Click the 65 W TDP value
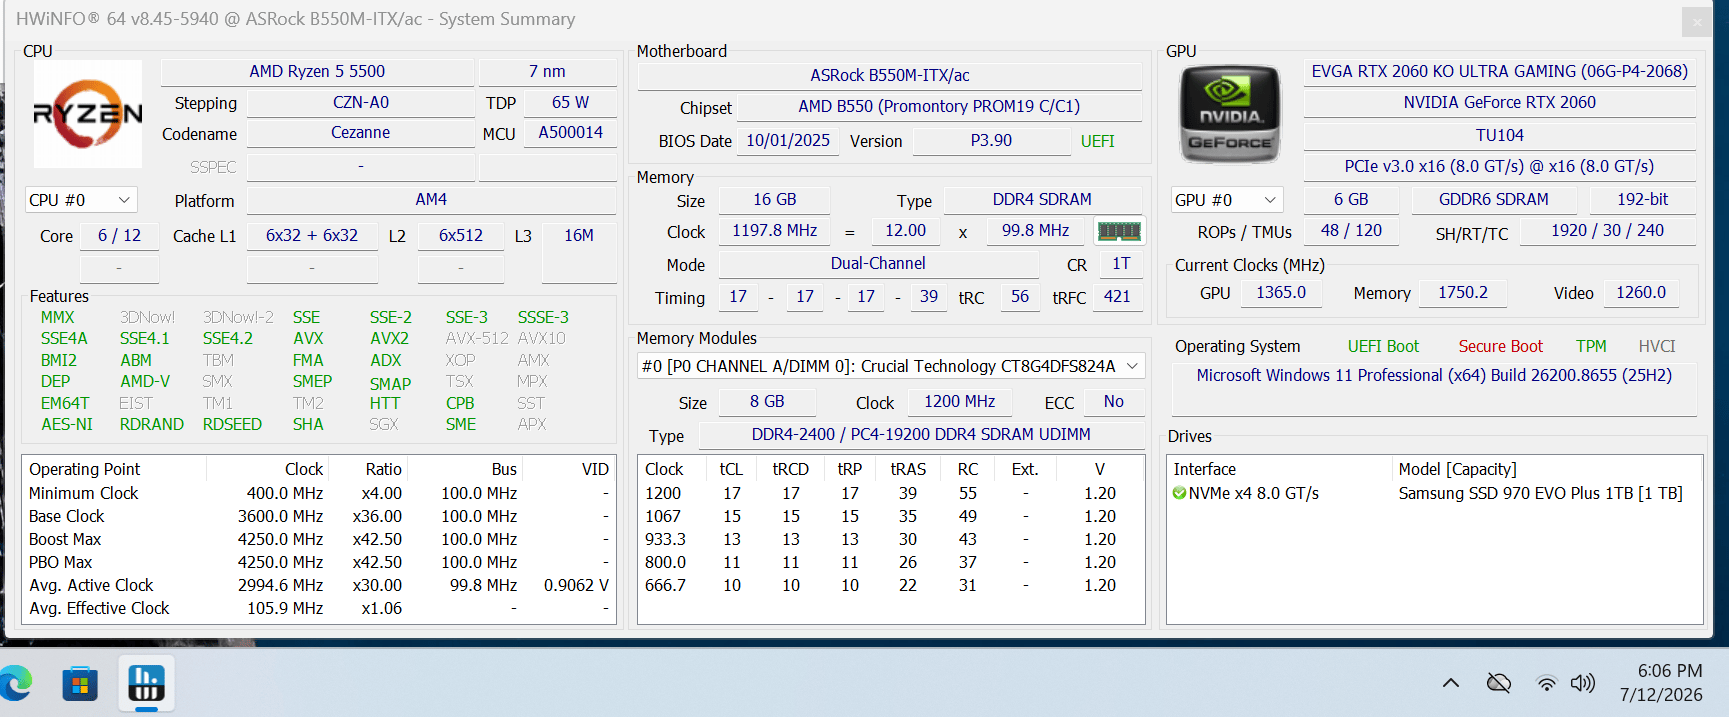The image size is (1729, 717). pyautogui.click(x=570, y=103)
